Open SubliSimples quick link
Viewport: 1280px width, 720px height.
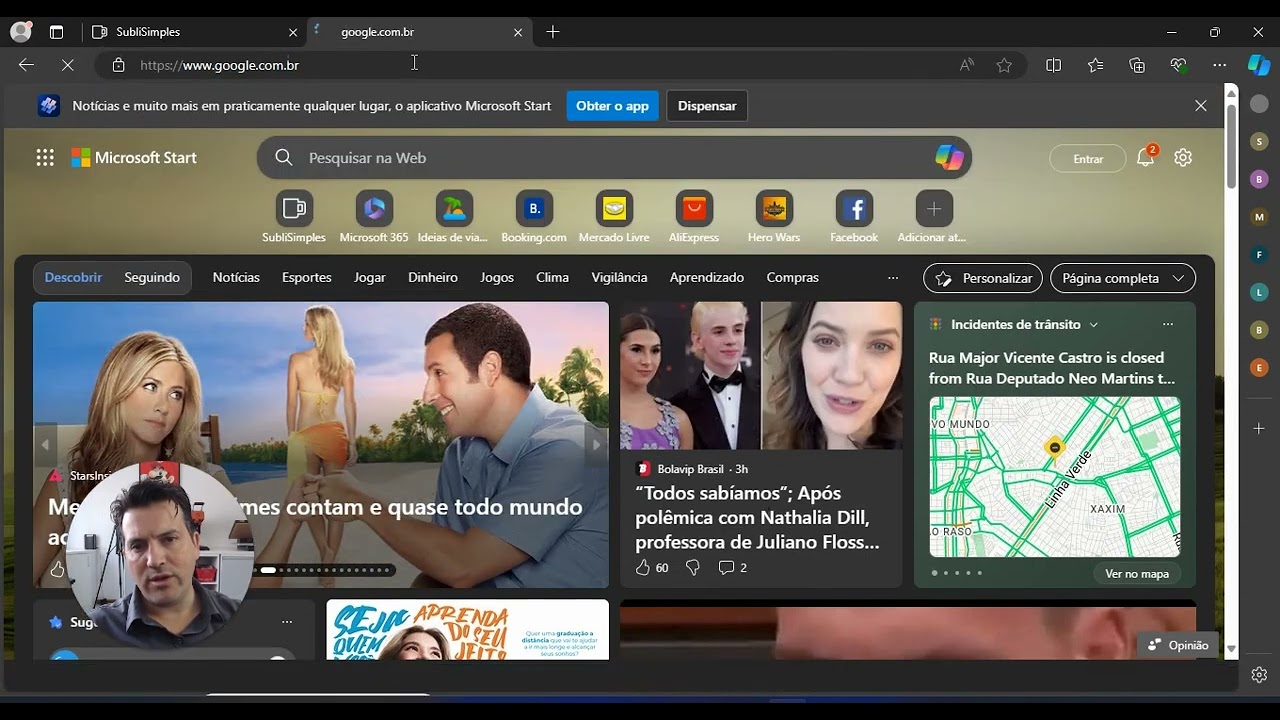pos(294,216)
